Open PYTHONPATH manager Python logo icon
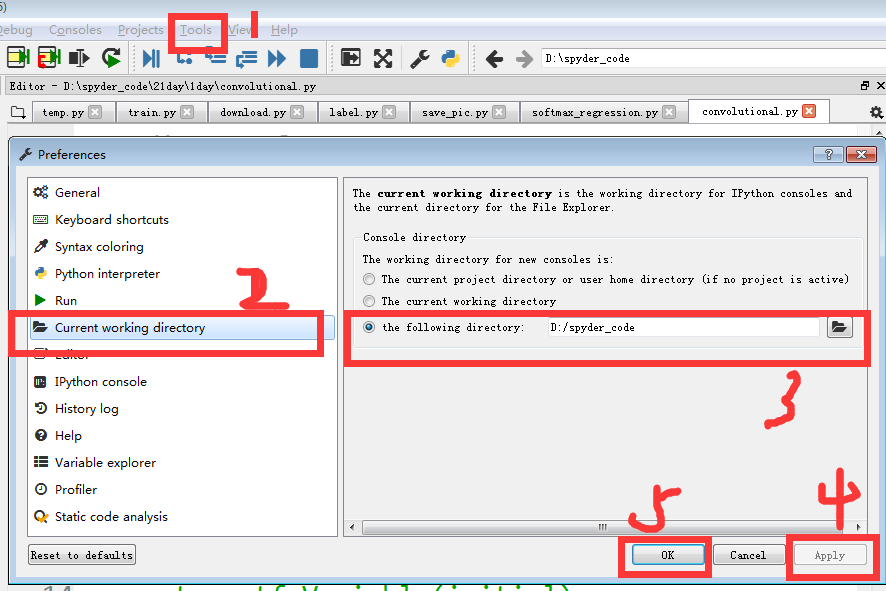 click(x=450, y=58)
